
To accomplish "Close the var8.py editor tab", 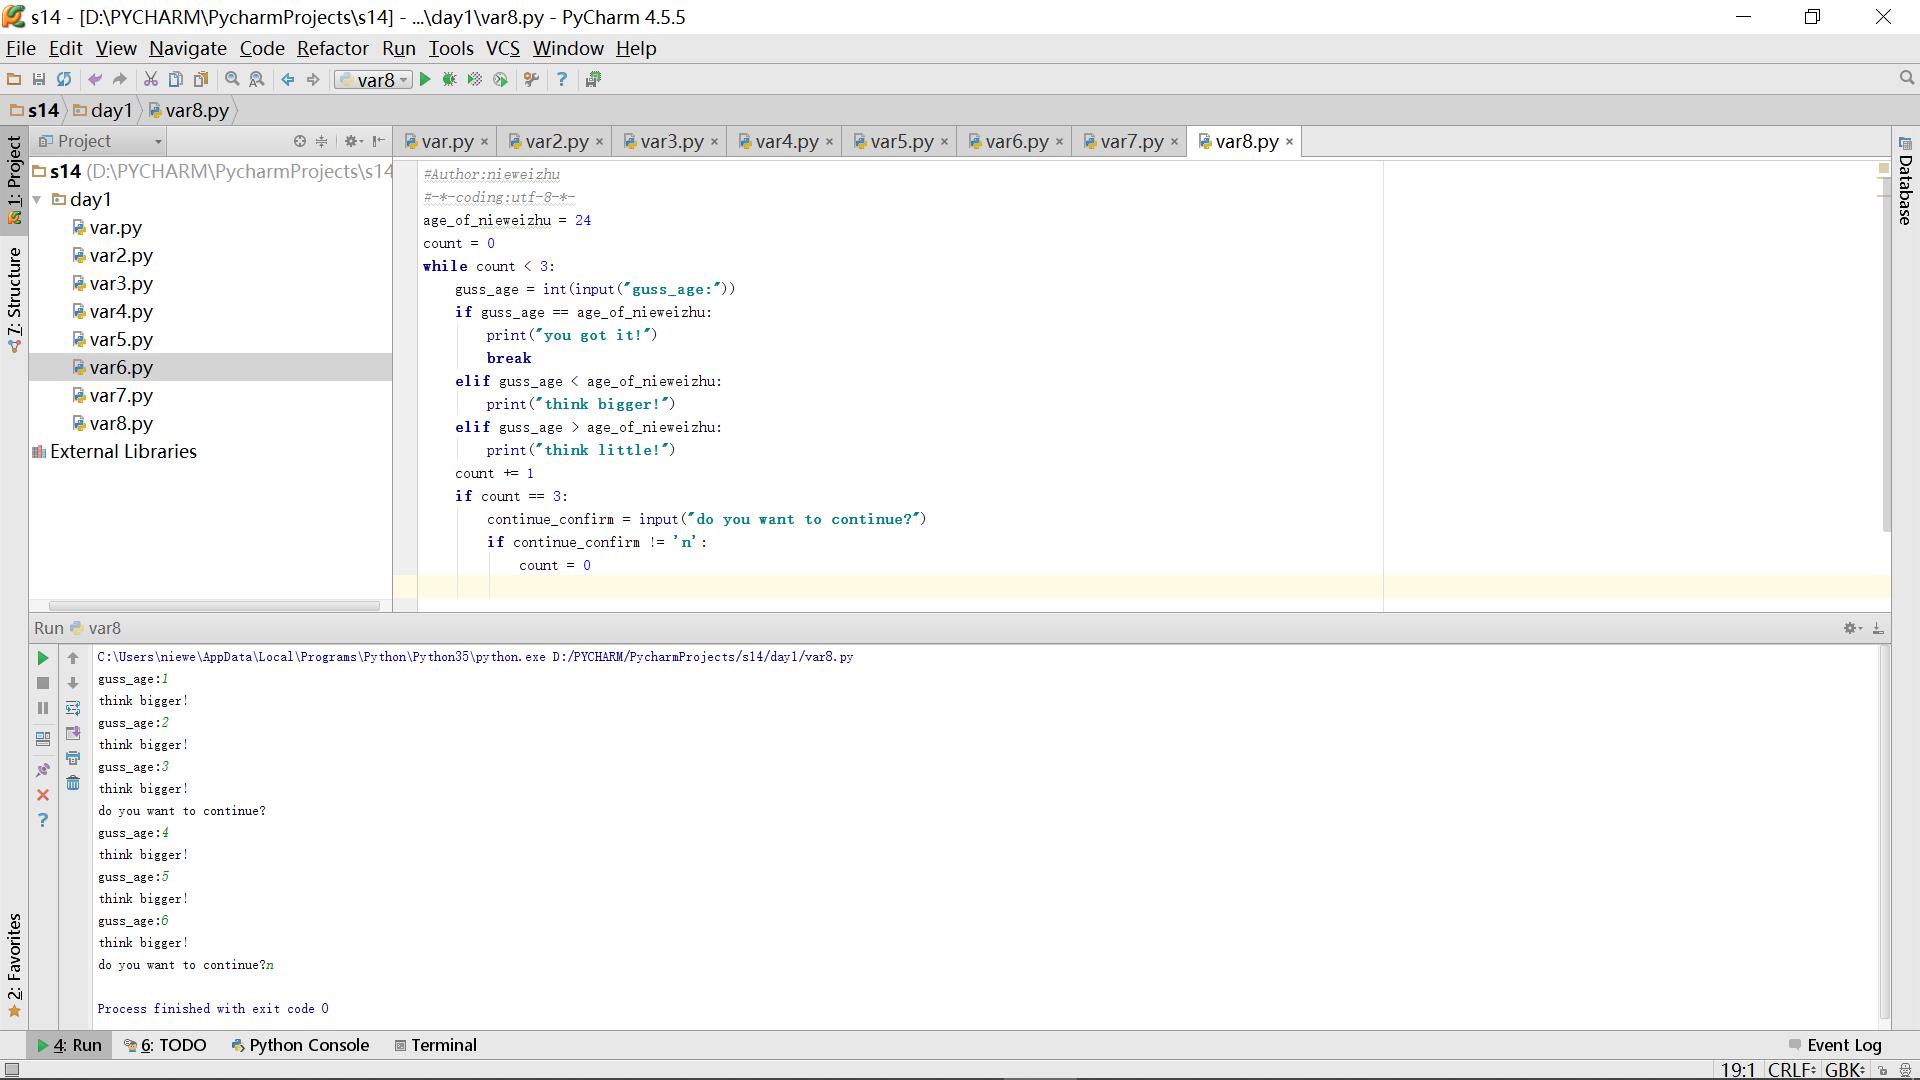I will pos(1289,142).
